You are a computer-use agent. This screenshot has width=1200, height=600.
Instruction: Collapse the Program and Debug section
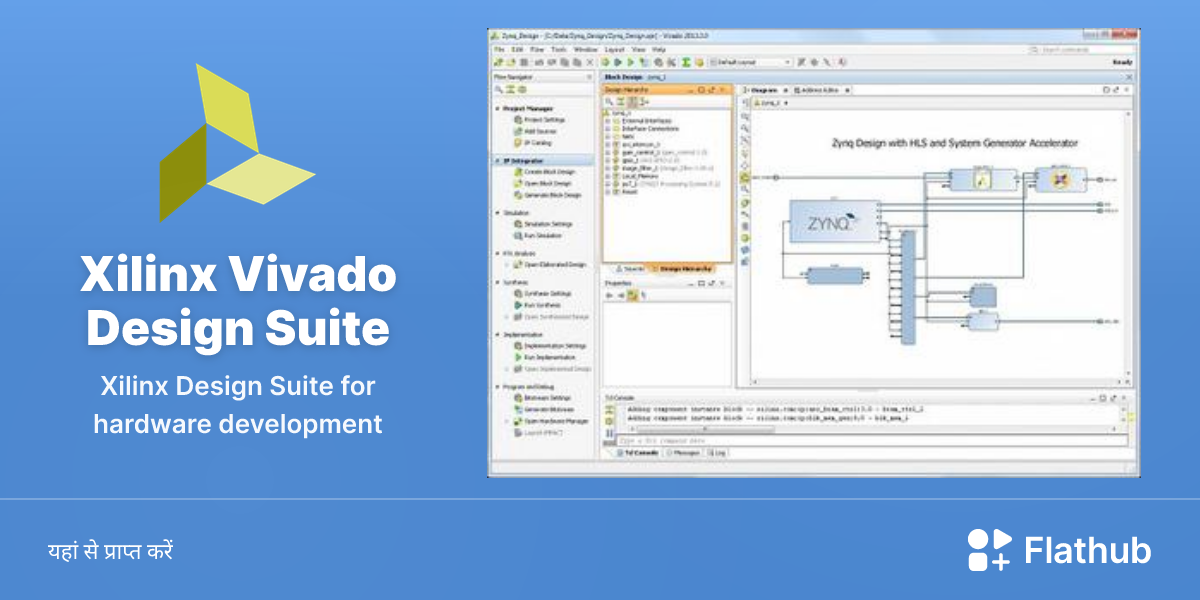click(498, 386)
